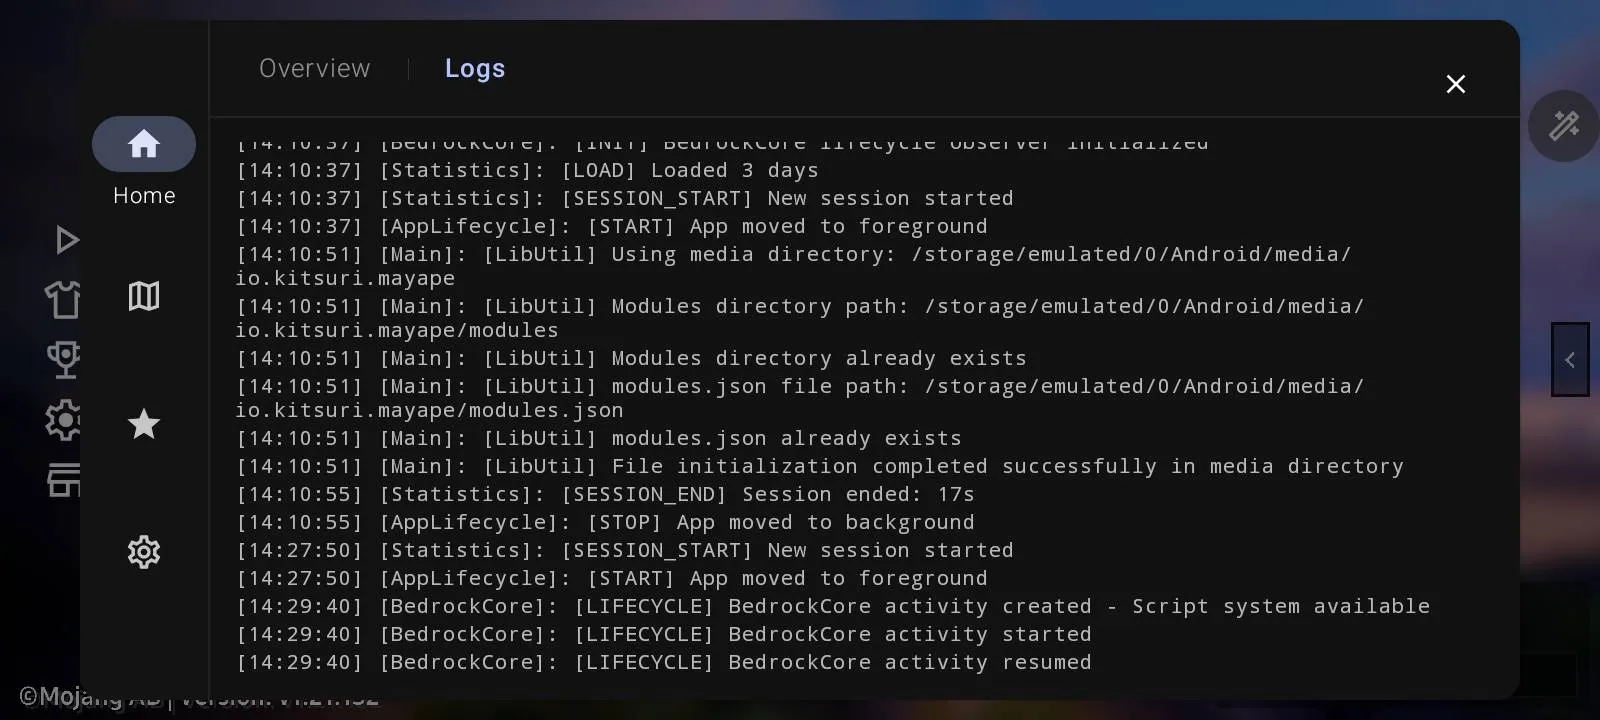Open the star favorites icon
The image size is (1600, 720).
[x=144, y=424]
